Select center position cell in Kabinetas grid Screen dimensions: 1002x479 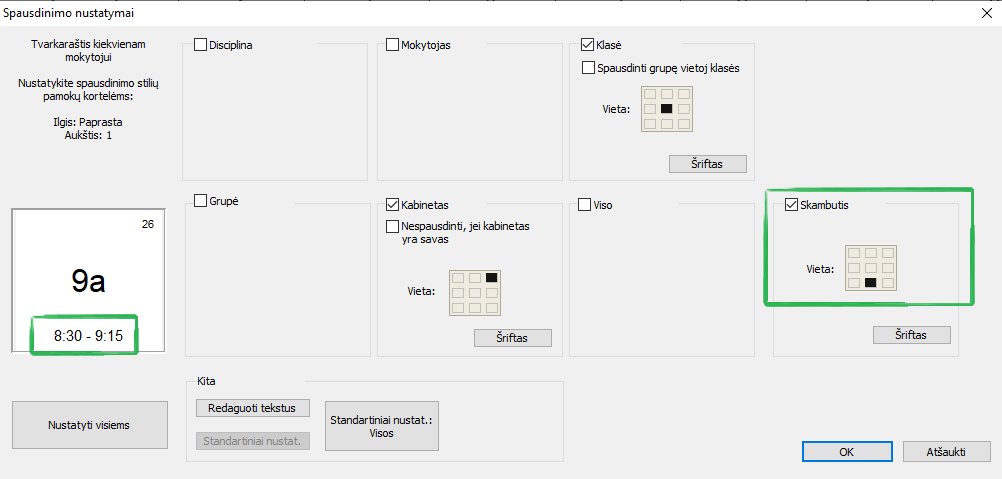(x=475, y=293)
